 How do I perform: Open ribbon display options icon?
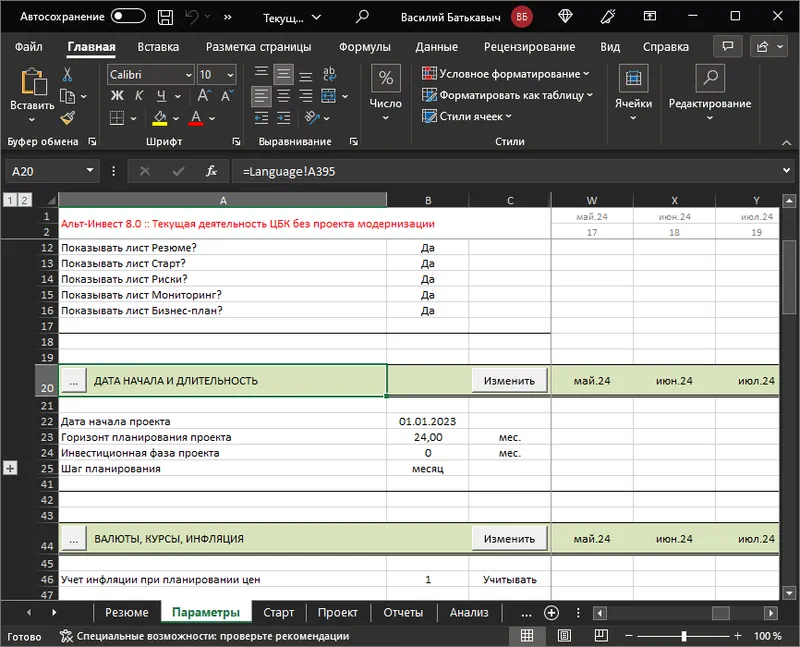pos(649,16)
